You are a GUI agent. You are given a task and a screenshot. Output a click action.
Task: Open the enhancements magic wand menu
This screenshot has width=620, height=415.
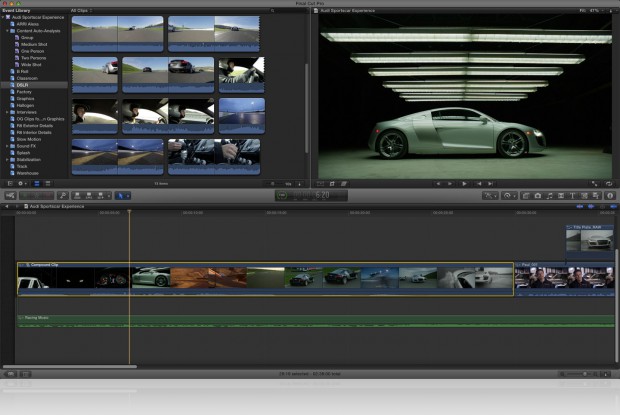click(490, 195)
